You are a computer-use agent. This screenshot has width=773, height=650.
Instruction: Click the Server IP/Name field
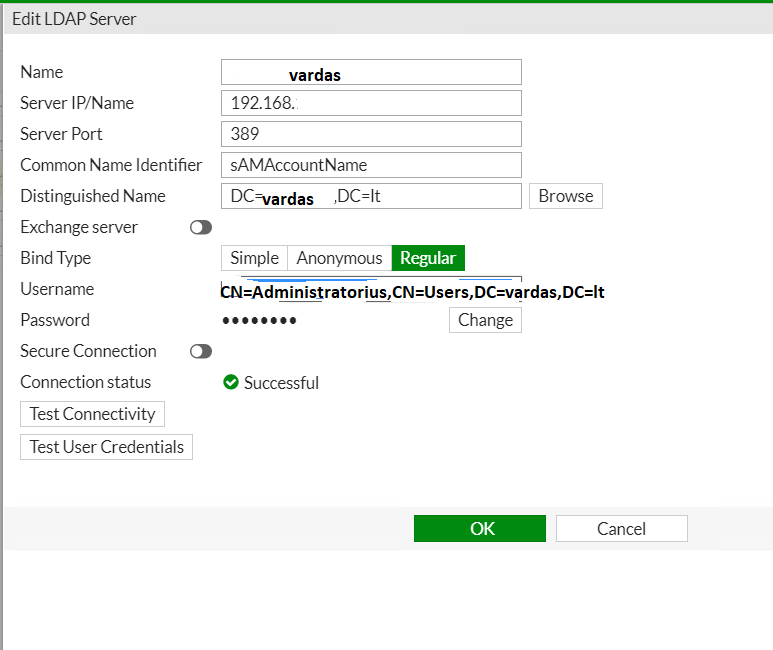(x=371, y=103)
